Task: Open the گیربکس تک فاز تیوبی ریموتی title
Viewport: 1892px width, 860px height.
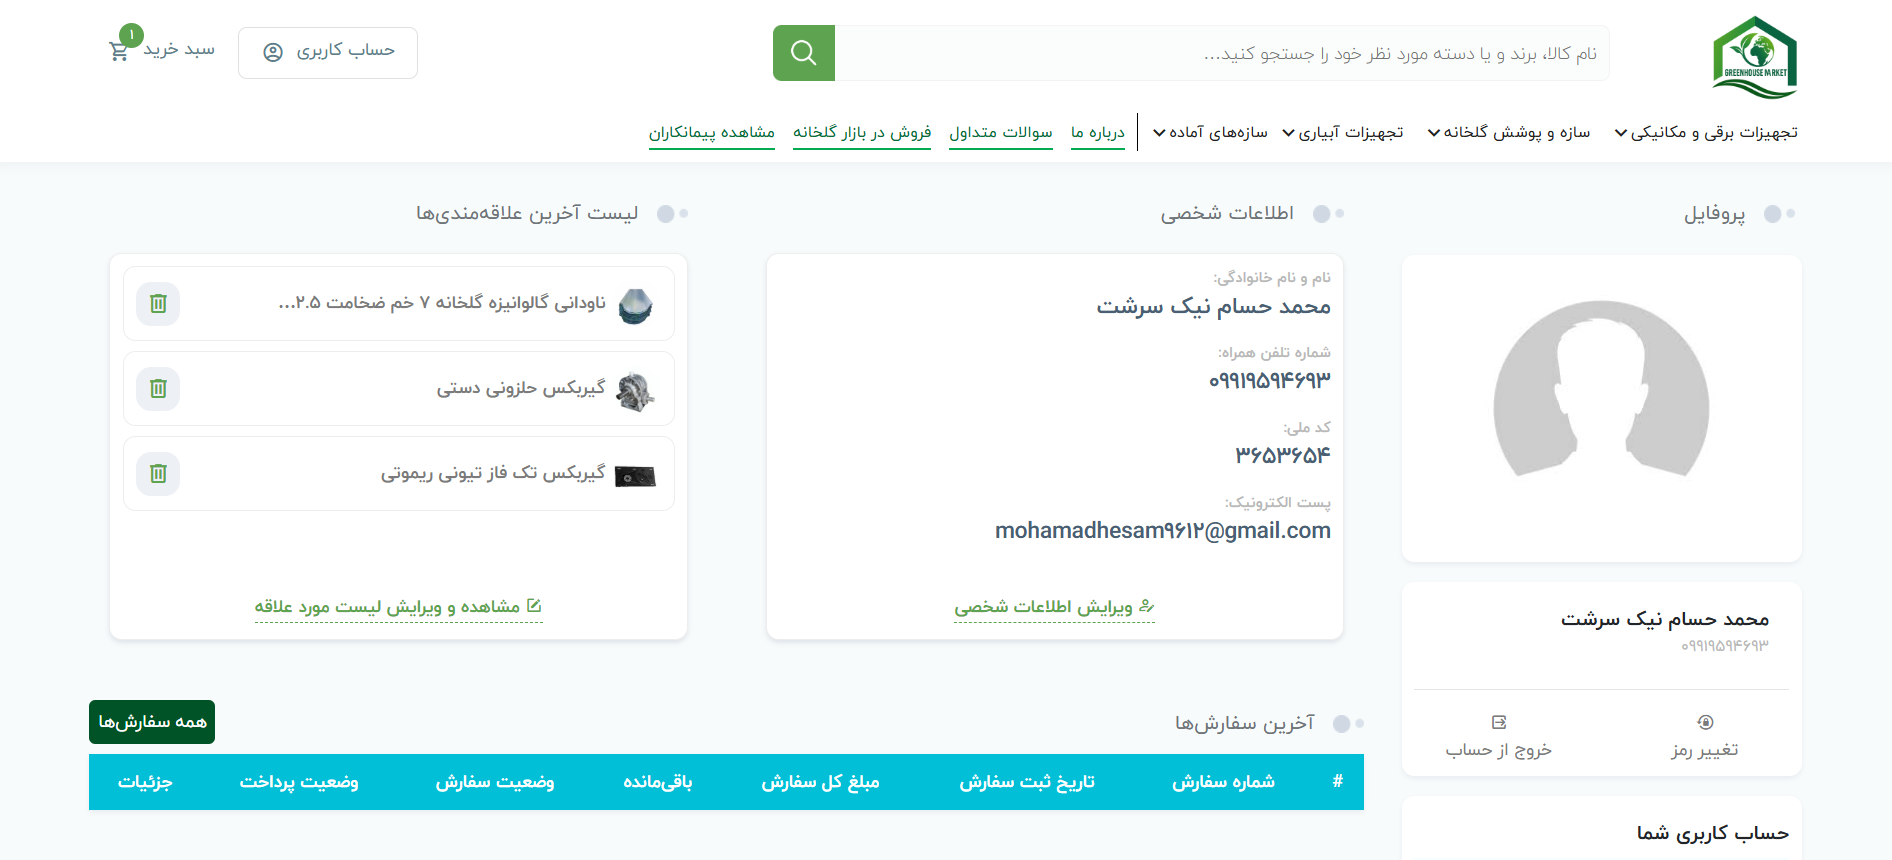Action: [x=493, y=473]
